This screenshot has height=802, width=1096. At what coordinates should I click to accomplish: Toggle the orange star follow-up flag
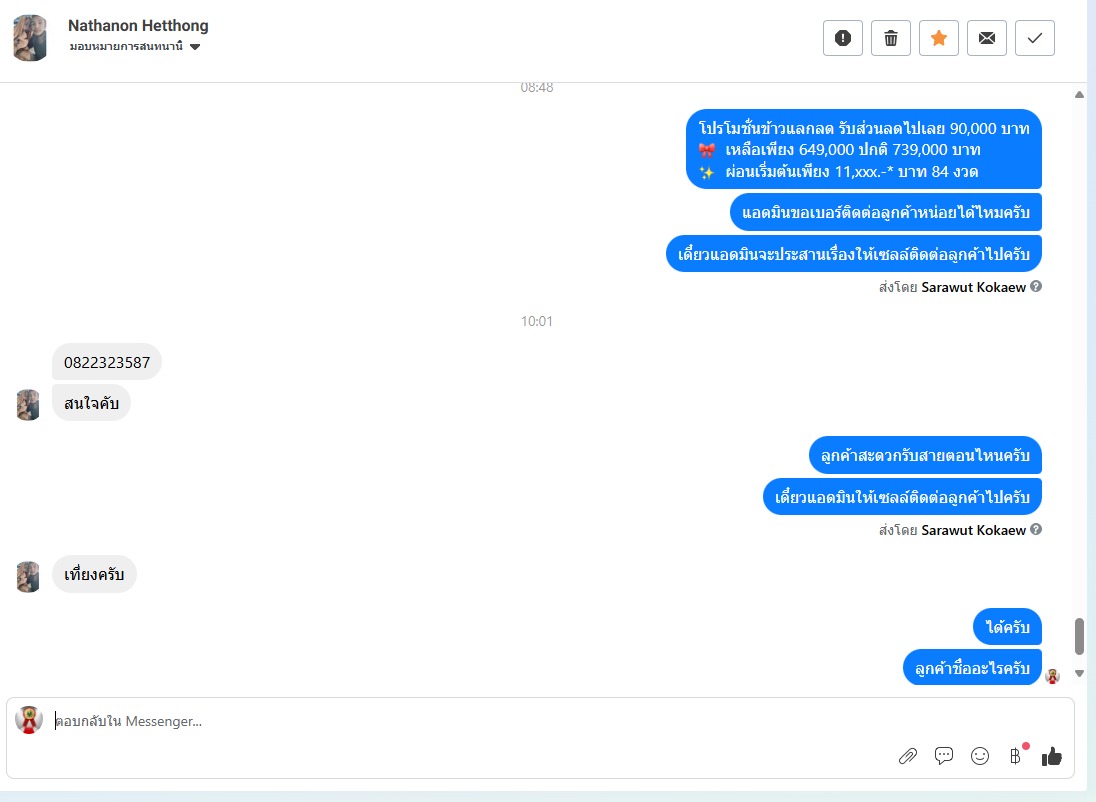tap(939, 38)
